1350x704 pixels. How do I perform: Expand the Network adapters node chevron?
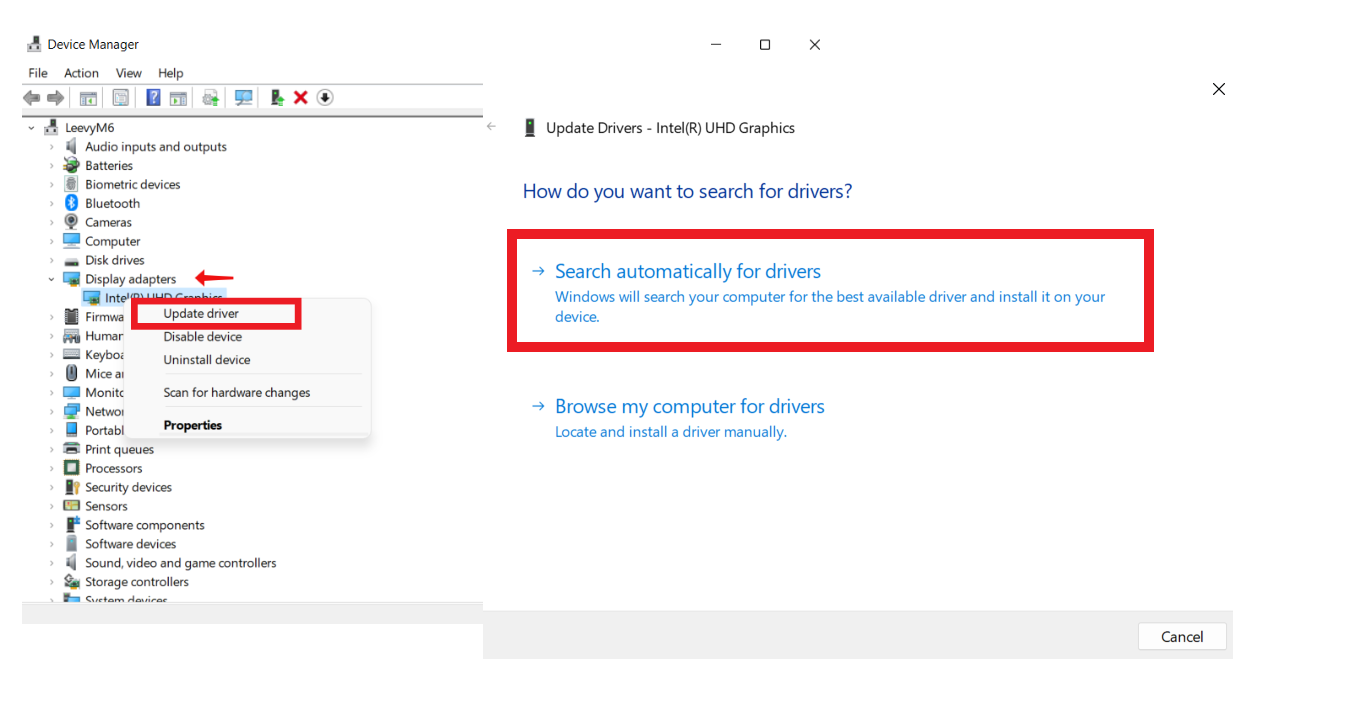52,411
